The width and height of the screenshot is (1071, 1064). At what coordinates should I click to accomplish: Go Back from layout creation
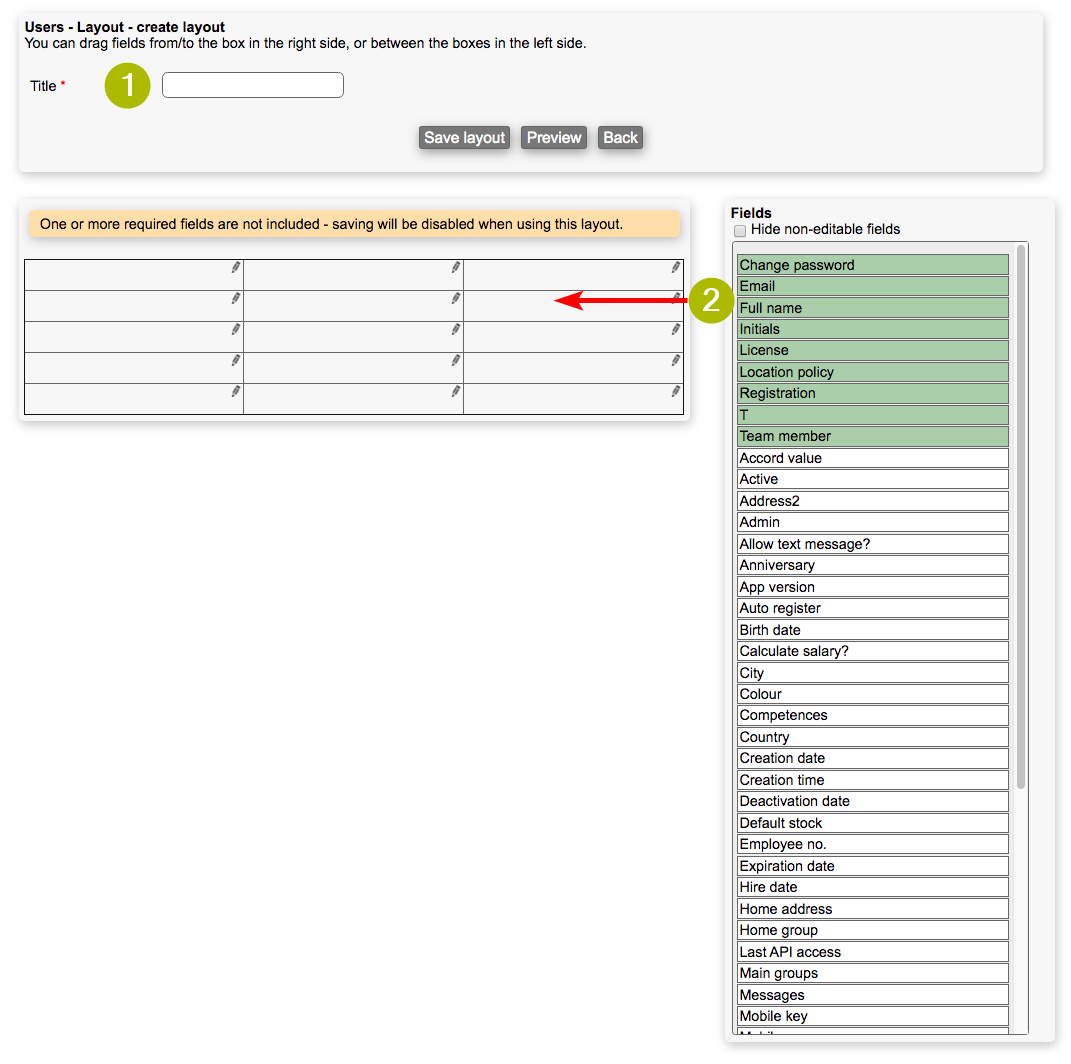pyautogui.click(x=620, y=138)
